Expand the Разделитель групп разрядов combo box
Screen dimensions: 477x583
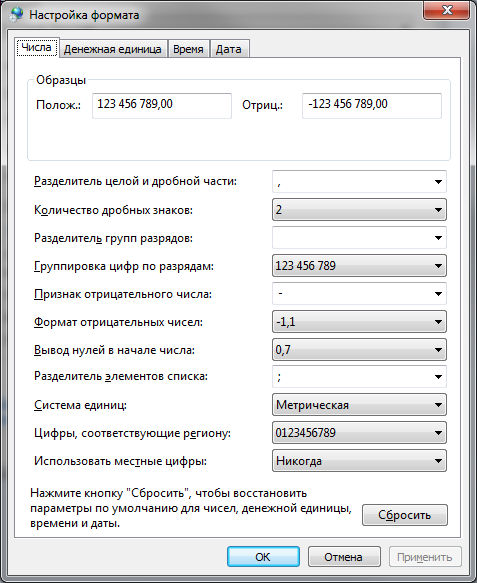[x=359, y=238]
